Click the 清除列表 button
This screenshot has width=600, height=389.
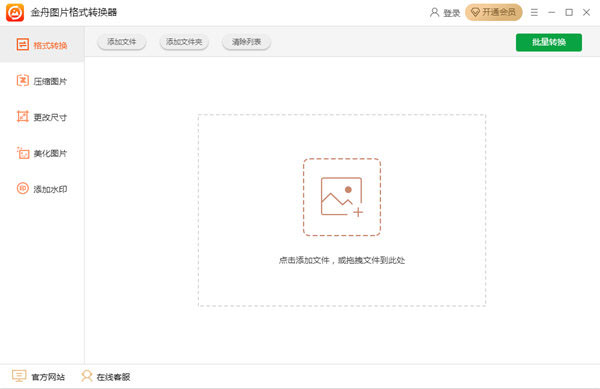[246, 42]
